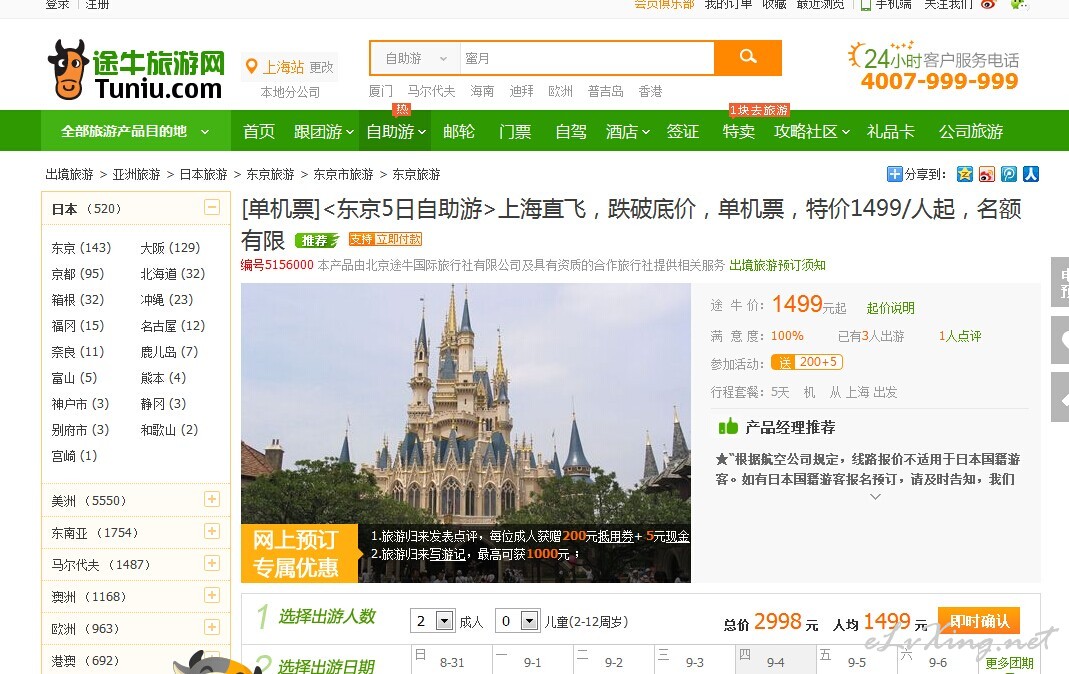Expand the 美洲 destination category
This screenshot has width=1069, height=674.
(x=211, y=500)
